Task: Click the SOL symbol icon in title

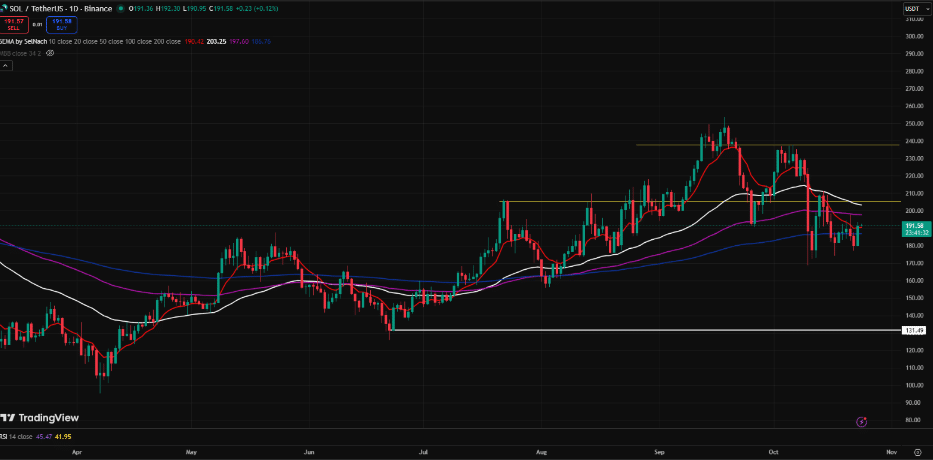Action: pos(5,9)
